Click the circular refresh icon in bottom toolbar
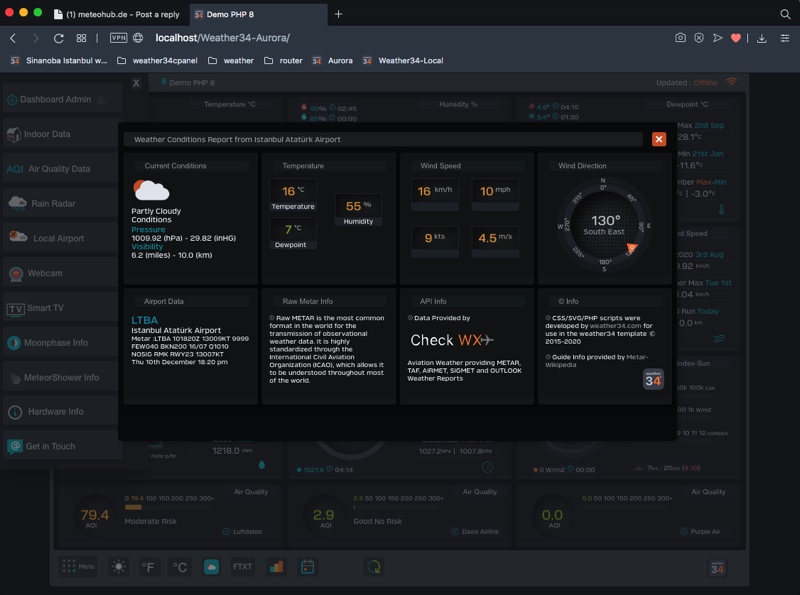This screenshot has width=800, height=595. (x=373, y=566)
